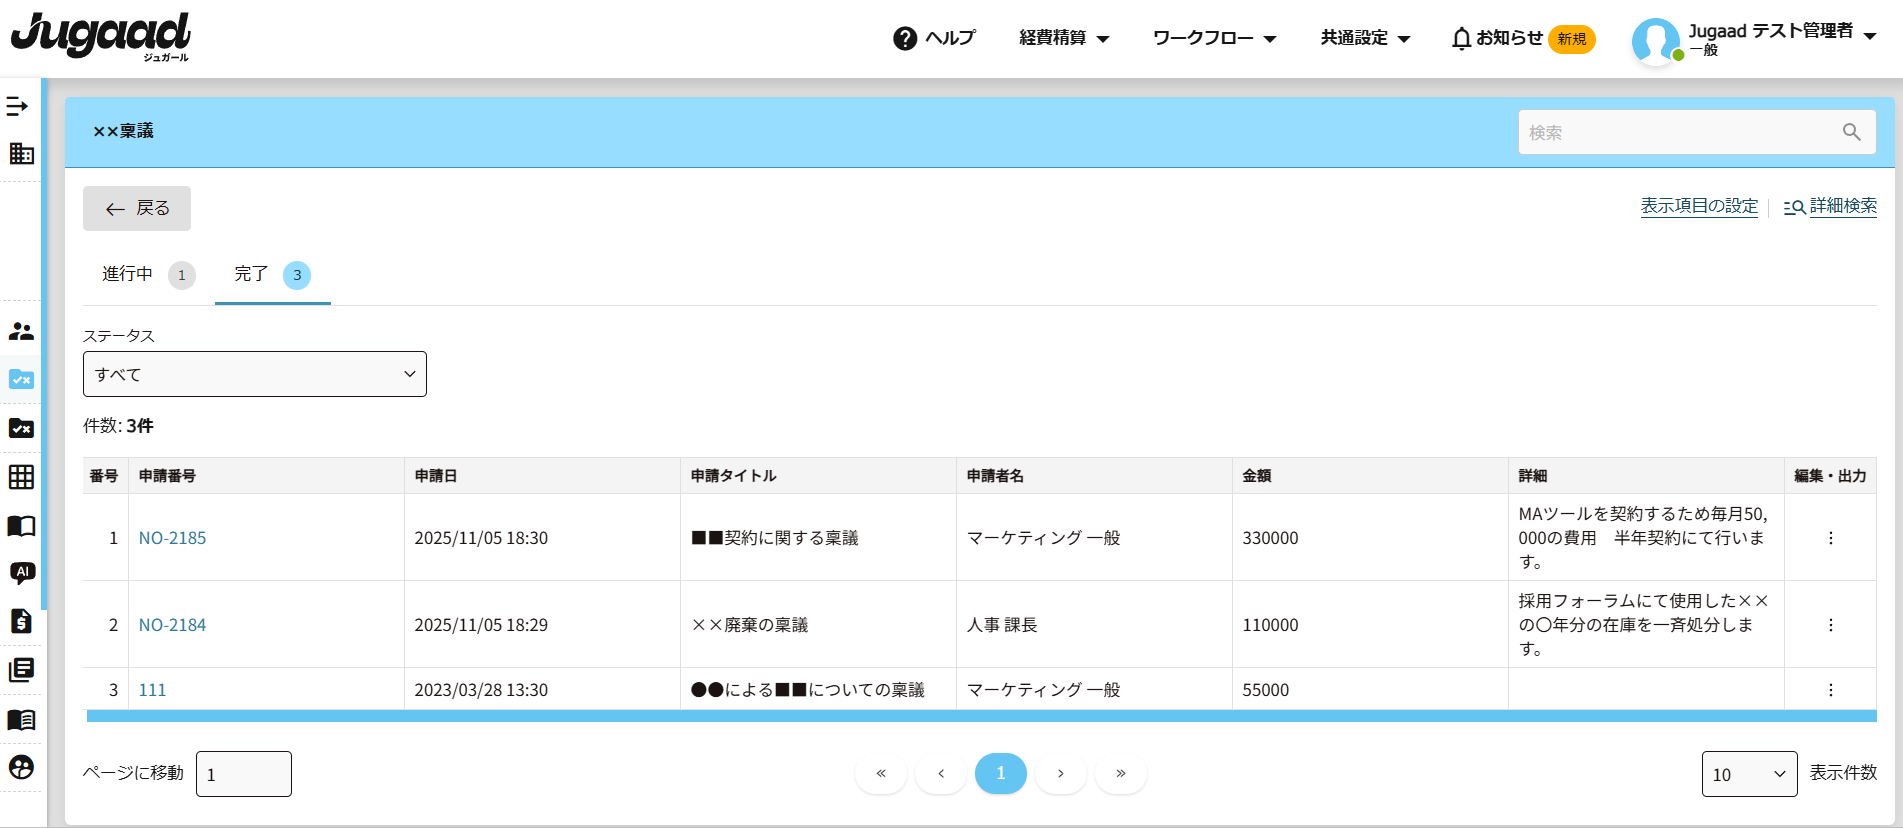The width and height of the screenshot is (1903, 828).
Task: Open the help question mark icon
Action: tap(905, 38)
